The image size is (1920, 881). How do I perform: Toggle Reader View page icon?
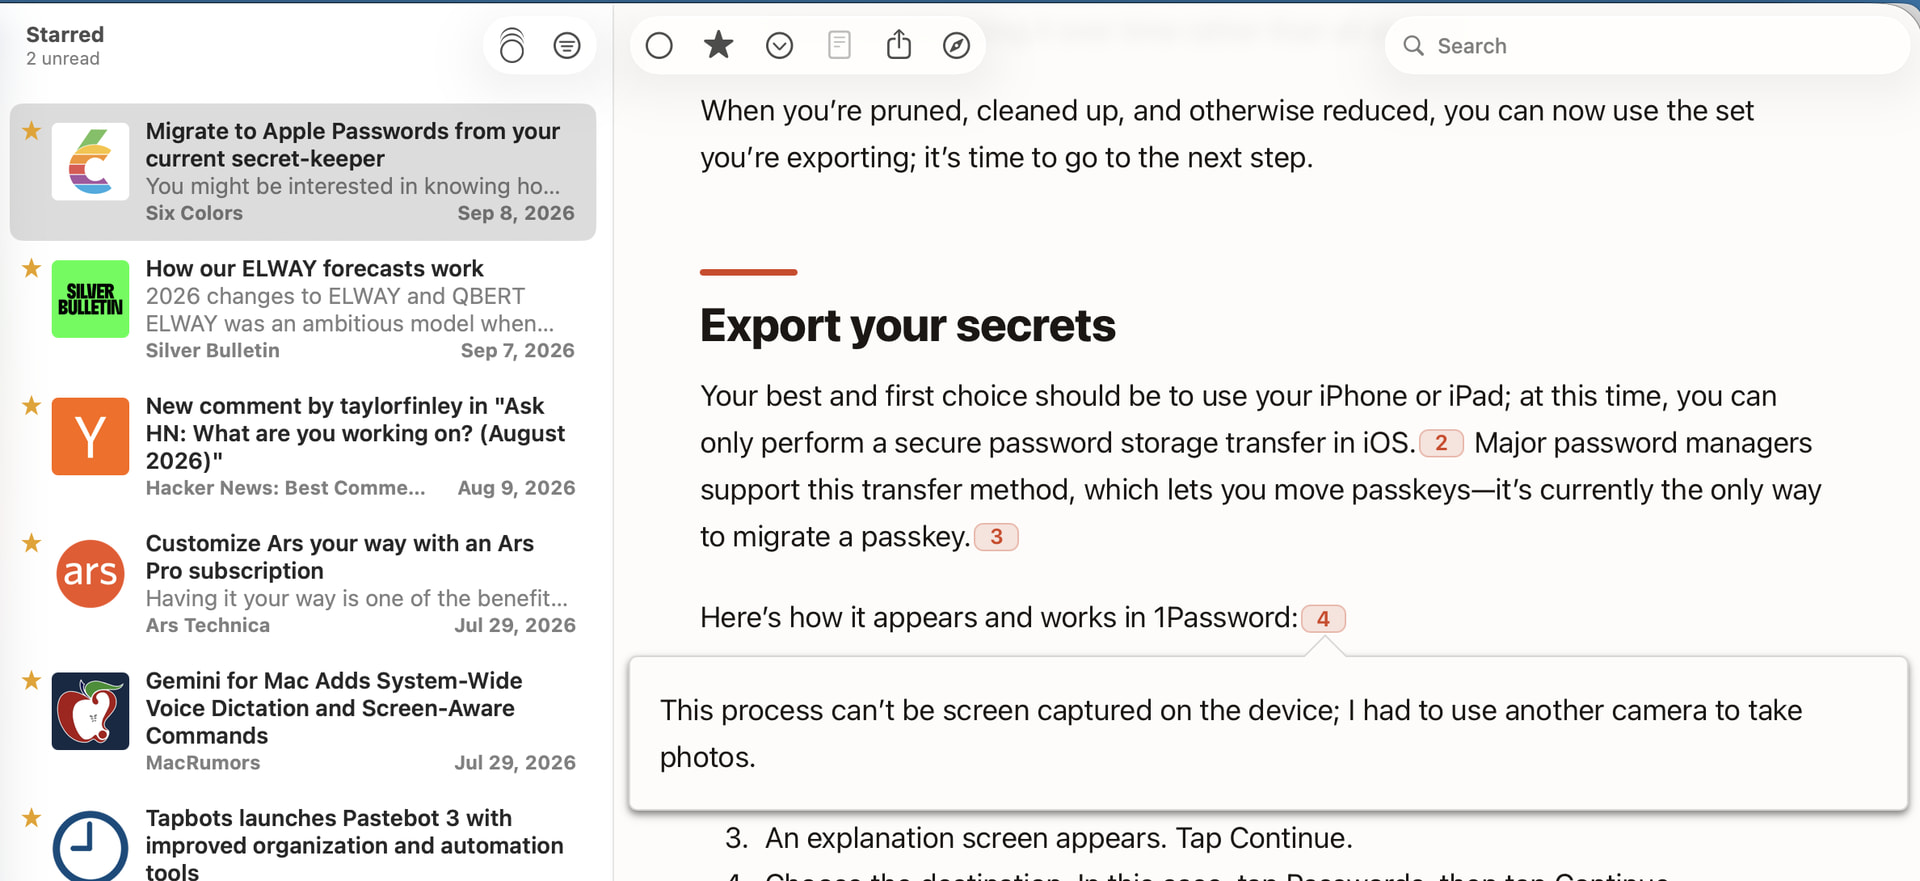pyautogui.click(x=839, y=45)
